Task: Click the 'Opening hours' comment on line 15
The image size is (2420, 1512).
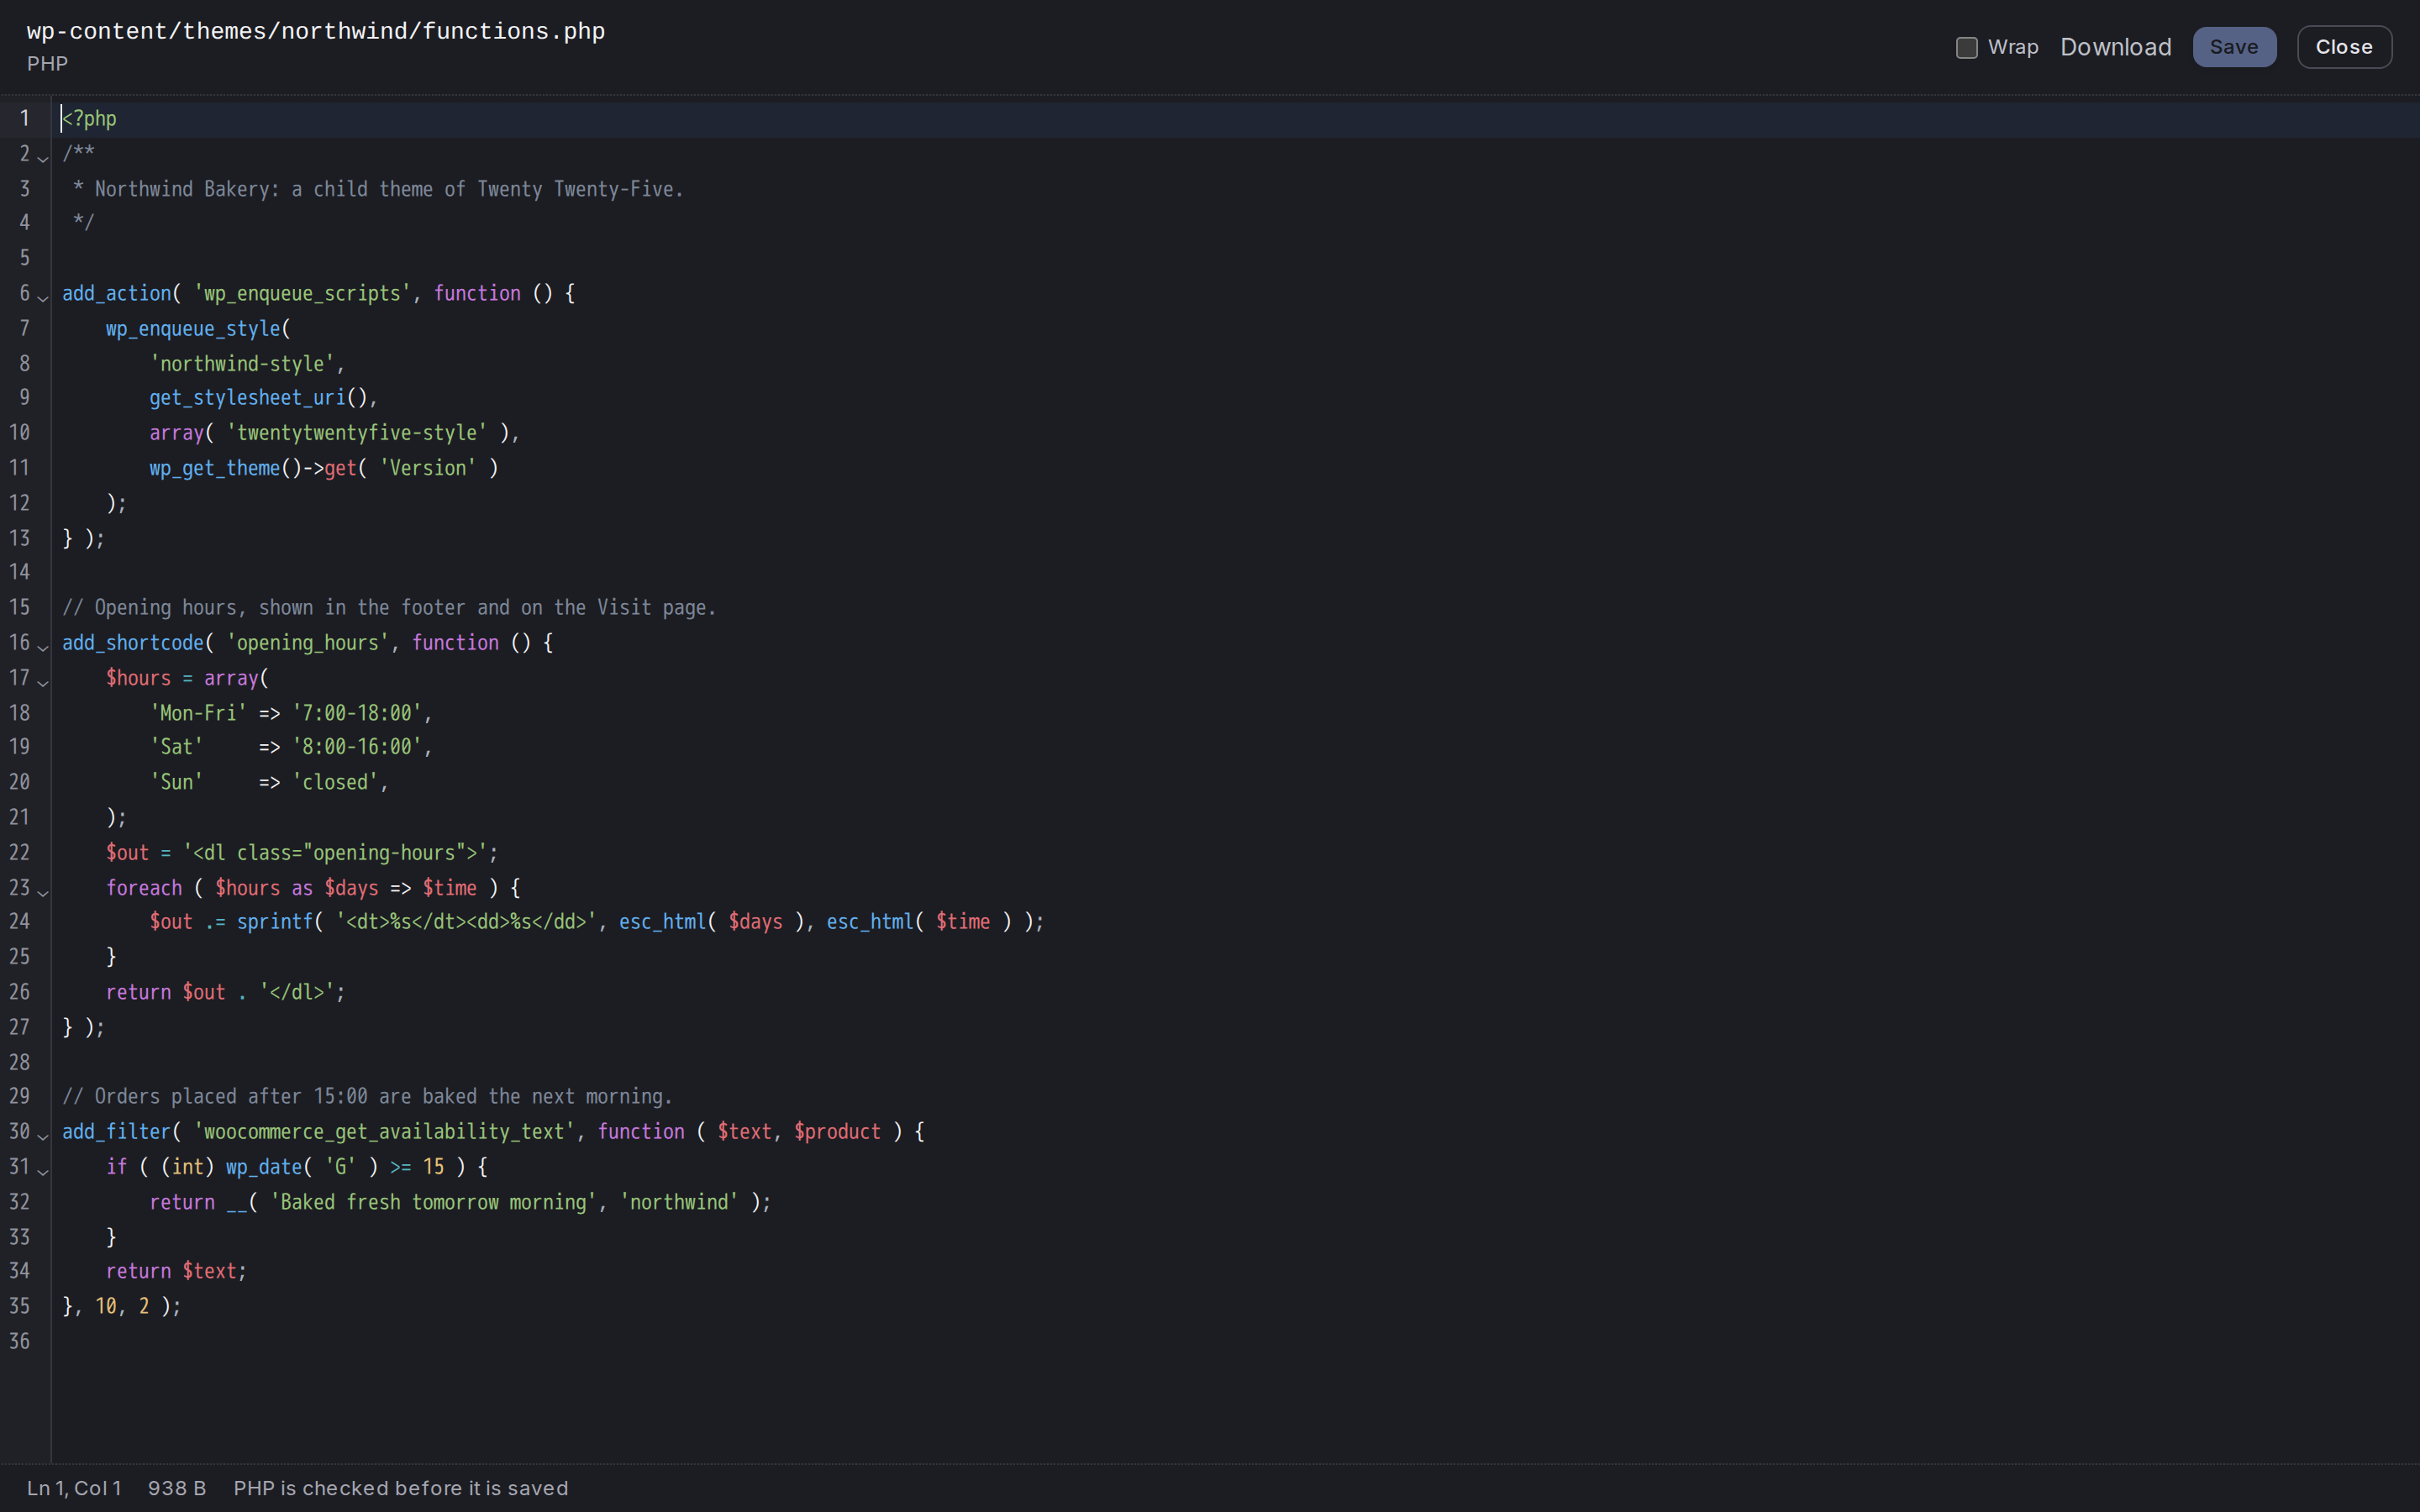Action: [389, 607]
